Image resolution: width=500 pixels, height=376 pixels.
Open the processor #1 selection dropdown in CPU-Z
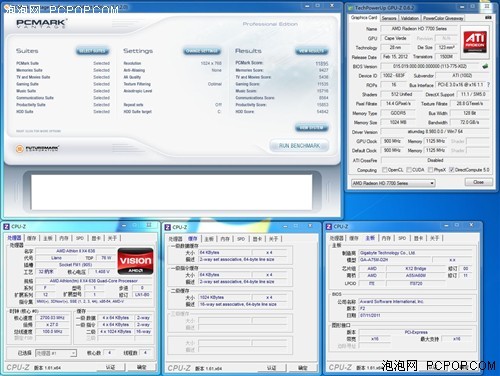tap(56, 353)
